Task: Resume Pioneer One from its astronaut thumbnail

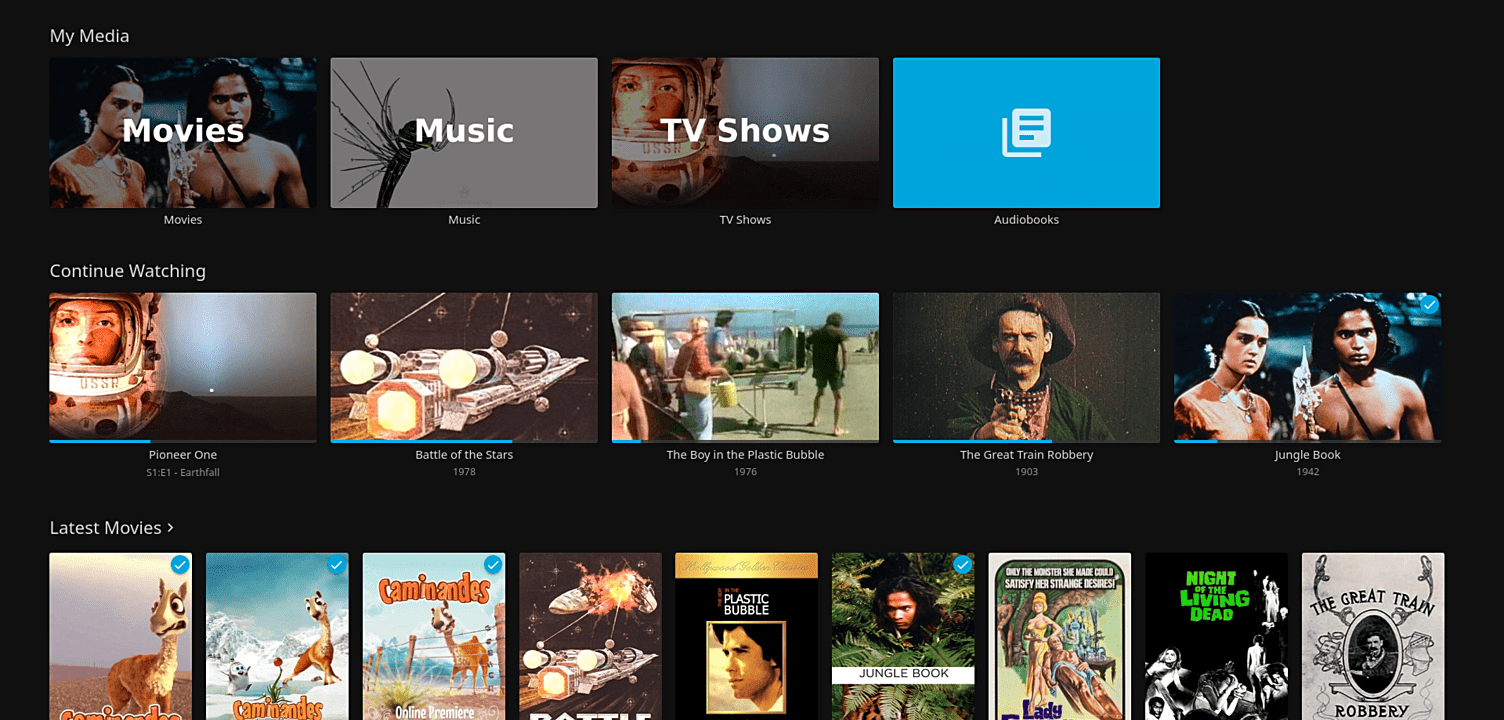Action: [x=183, y=366]
